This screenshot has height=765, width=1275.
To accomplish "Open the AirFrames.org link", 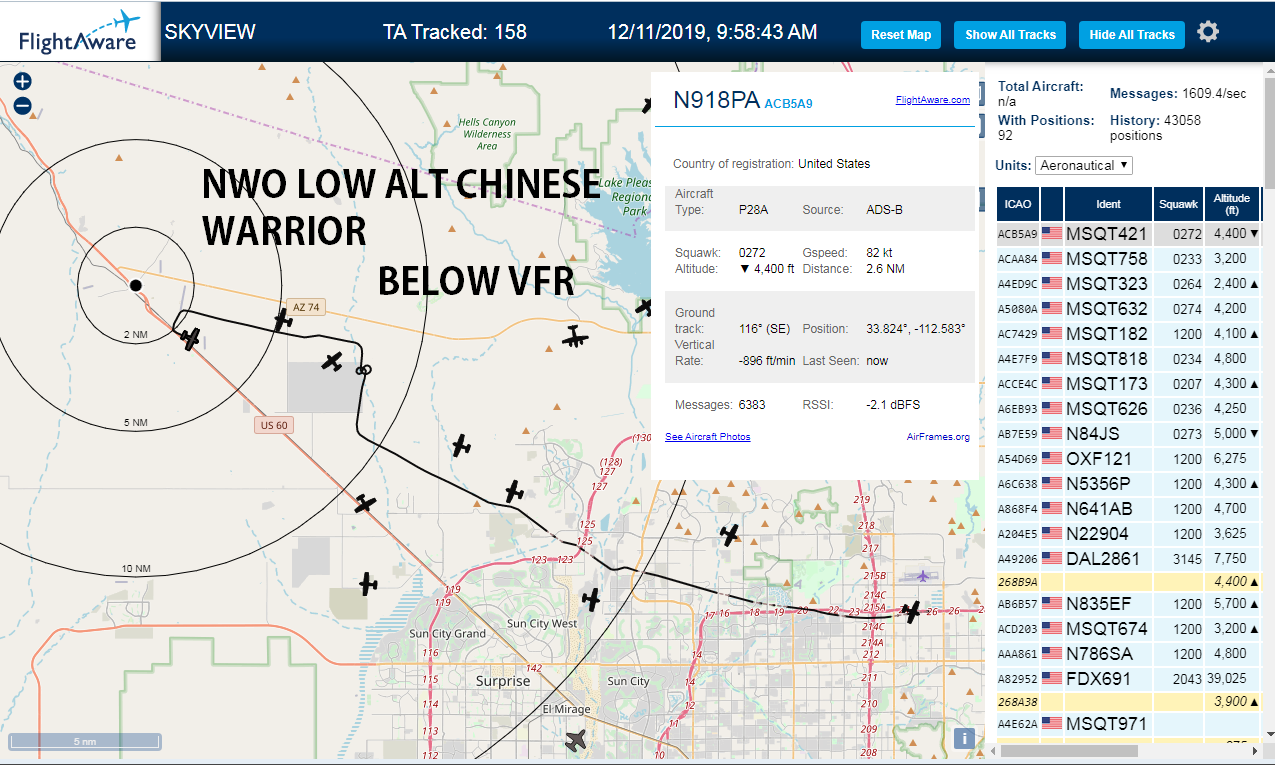I will [938, 437].
